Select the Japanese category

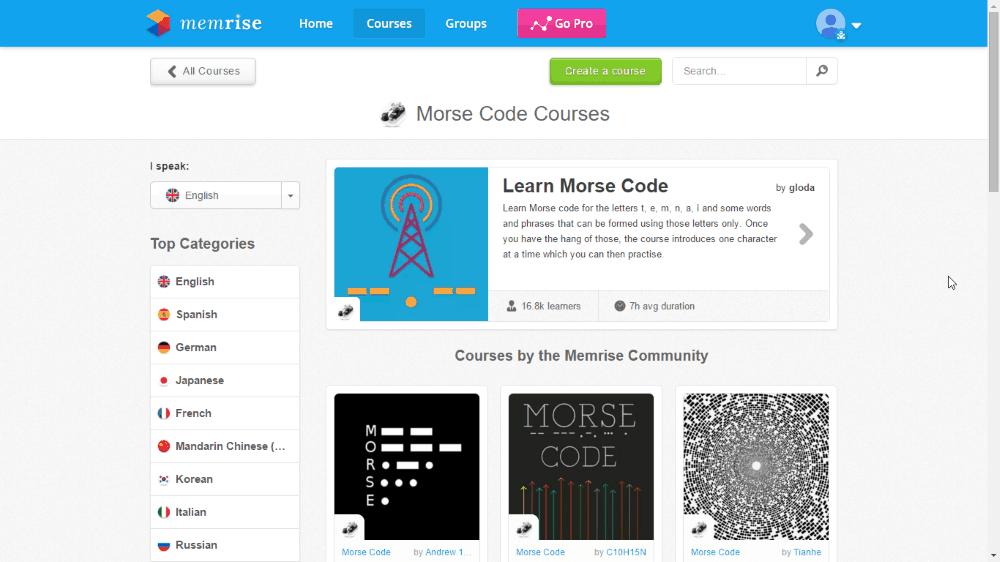pos(224,380)
